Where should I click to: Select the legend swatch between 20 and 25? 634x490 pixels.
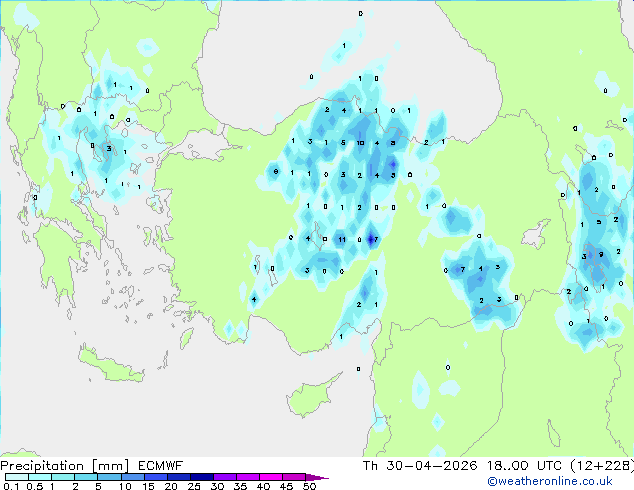(178, 477)
